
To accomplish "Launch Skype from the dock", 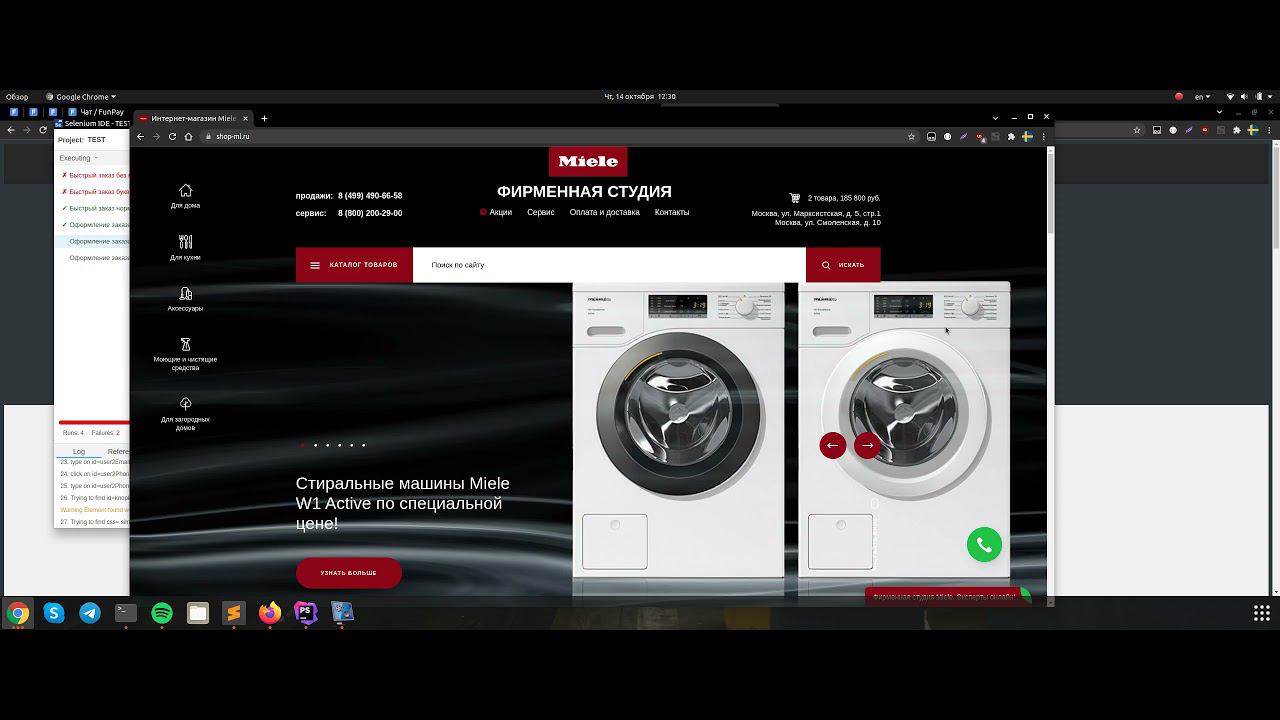I will pyautogui.click(x=54, y=613).
